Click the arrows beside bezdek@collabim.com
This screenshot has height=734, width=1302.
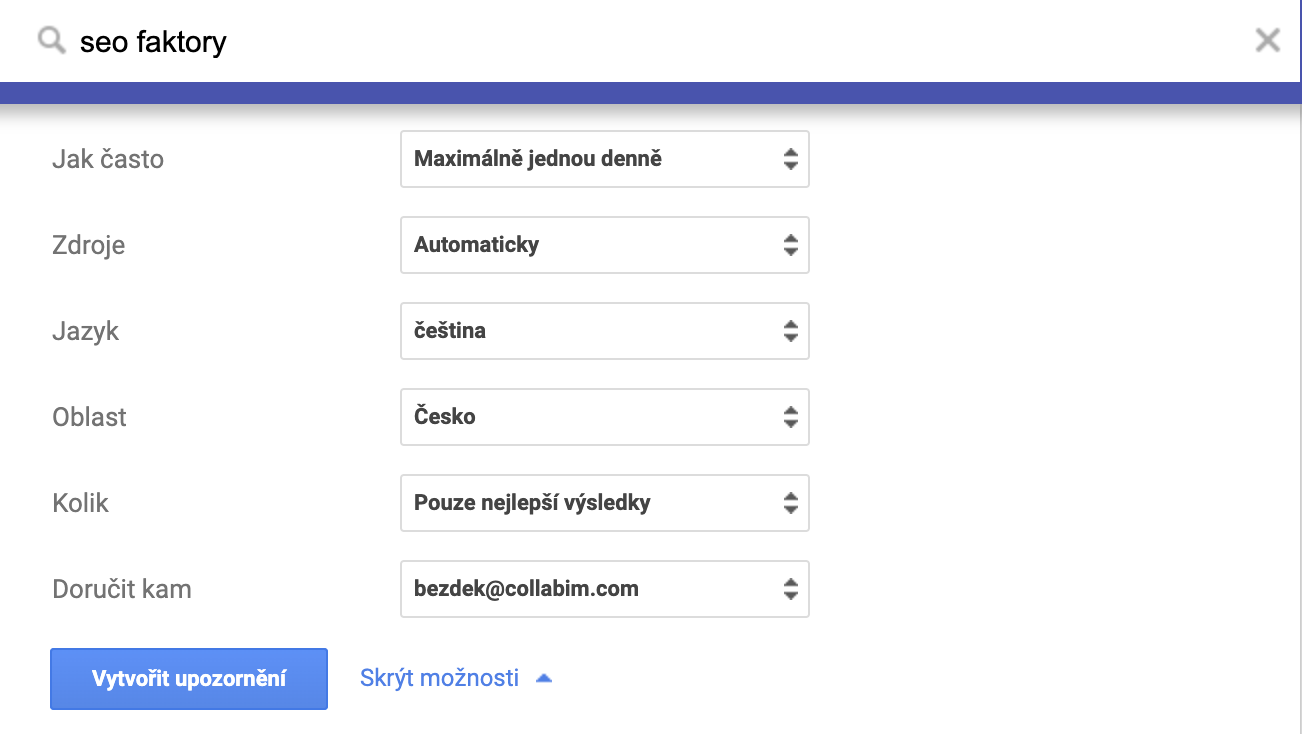790,589
